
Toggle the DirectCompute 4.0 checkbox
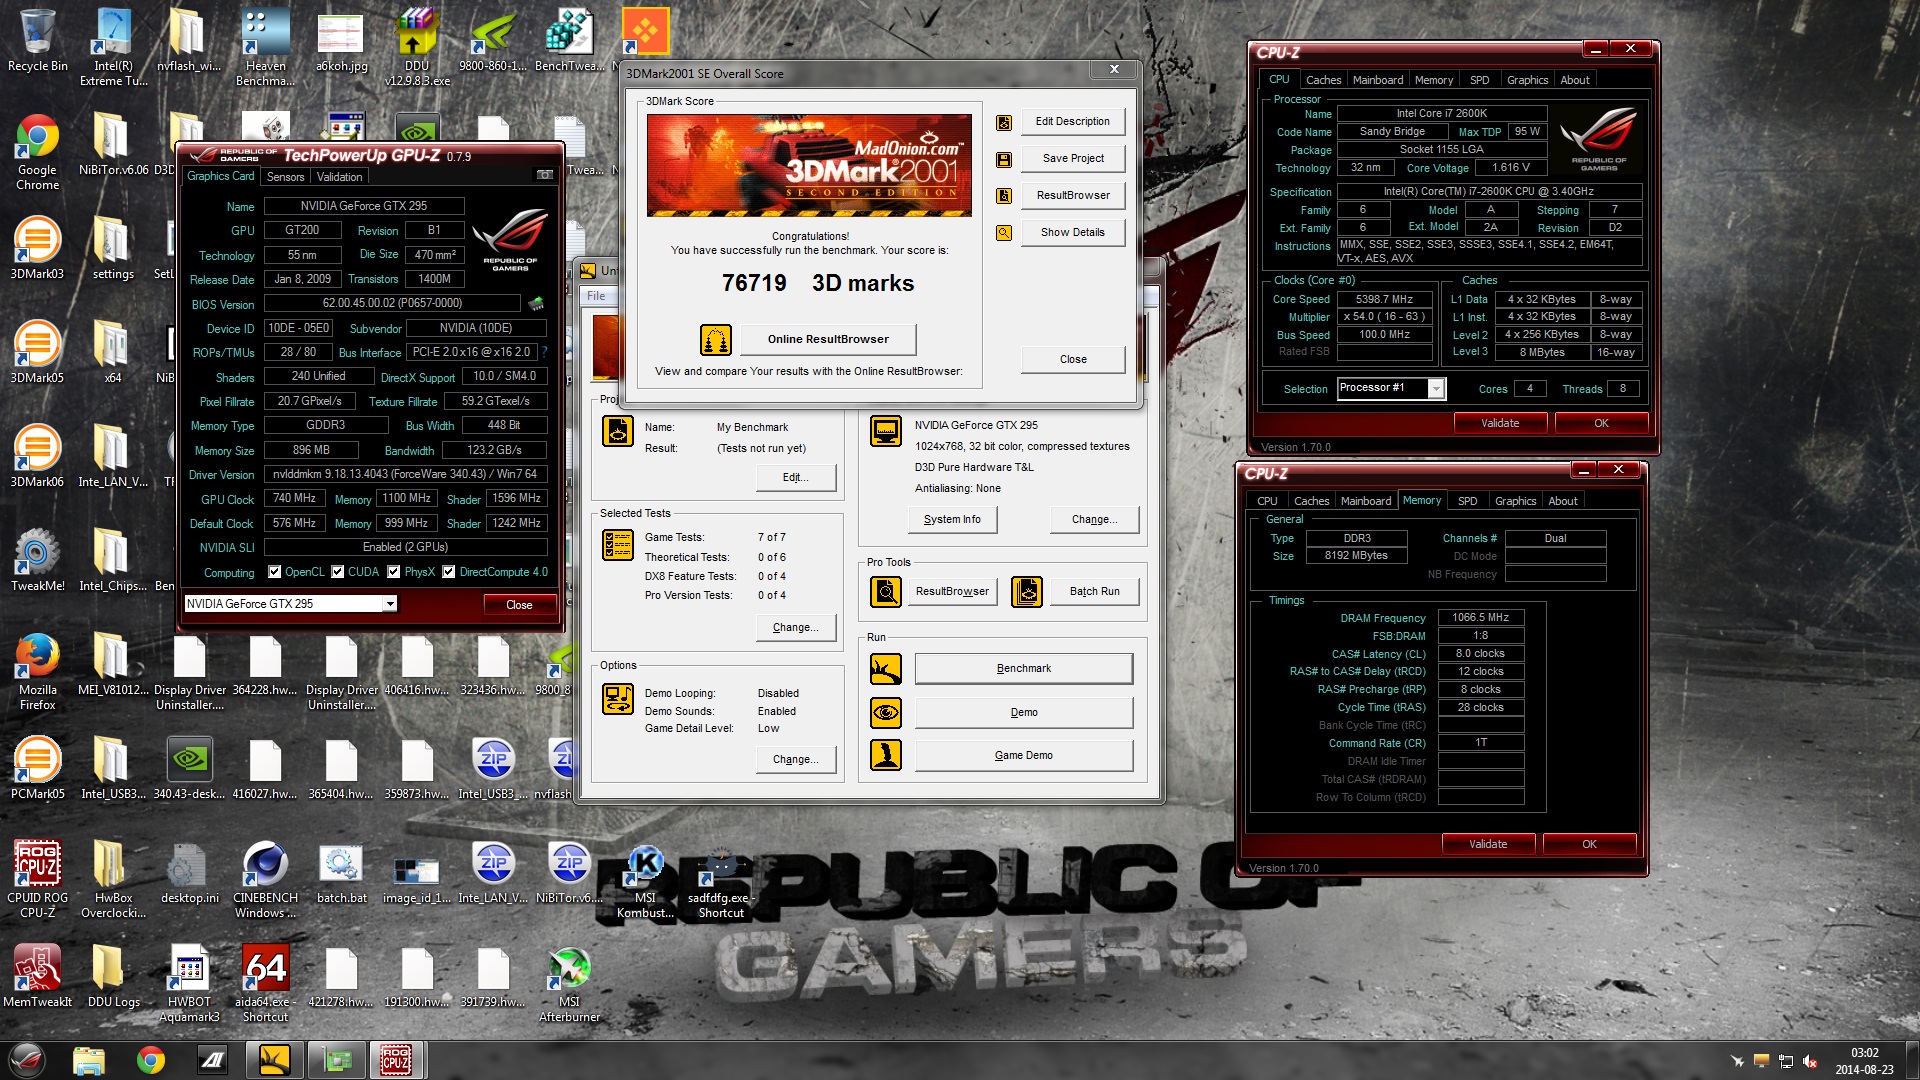[x=449, y=572]
